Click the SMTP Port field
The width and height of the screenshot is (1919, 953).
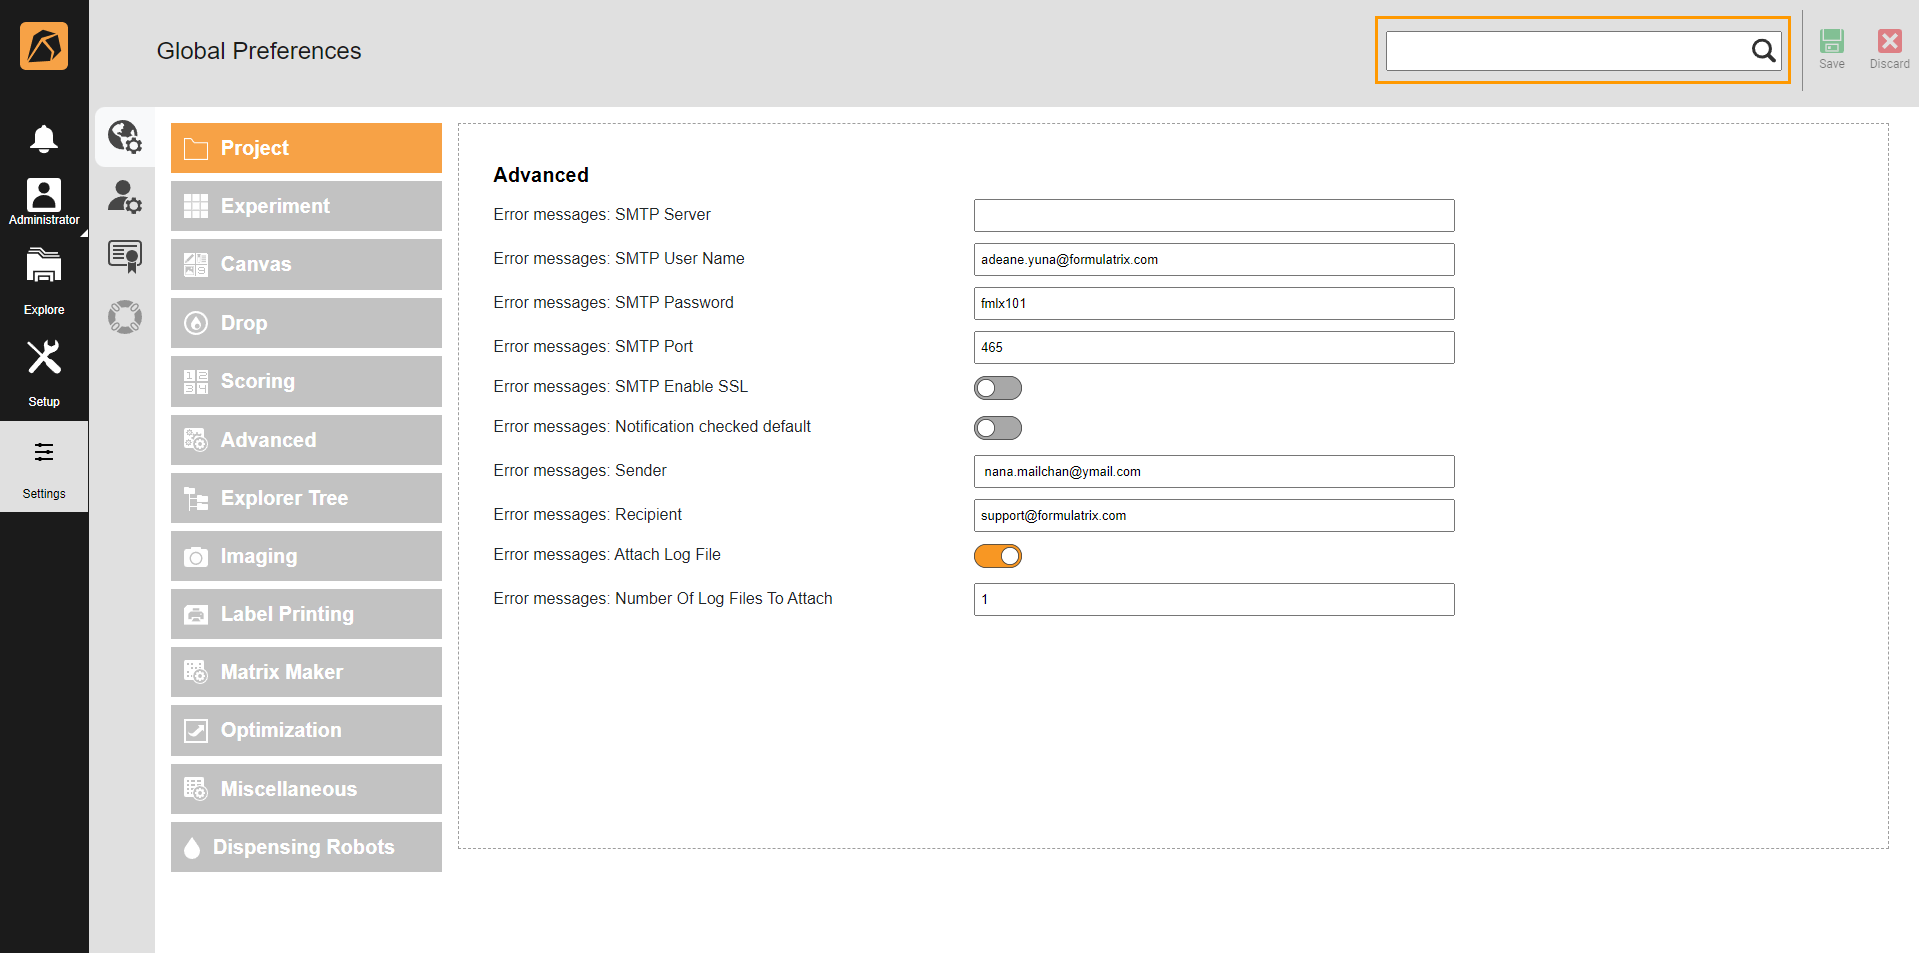tap(1213, 348)
